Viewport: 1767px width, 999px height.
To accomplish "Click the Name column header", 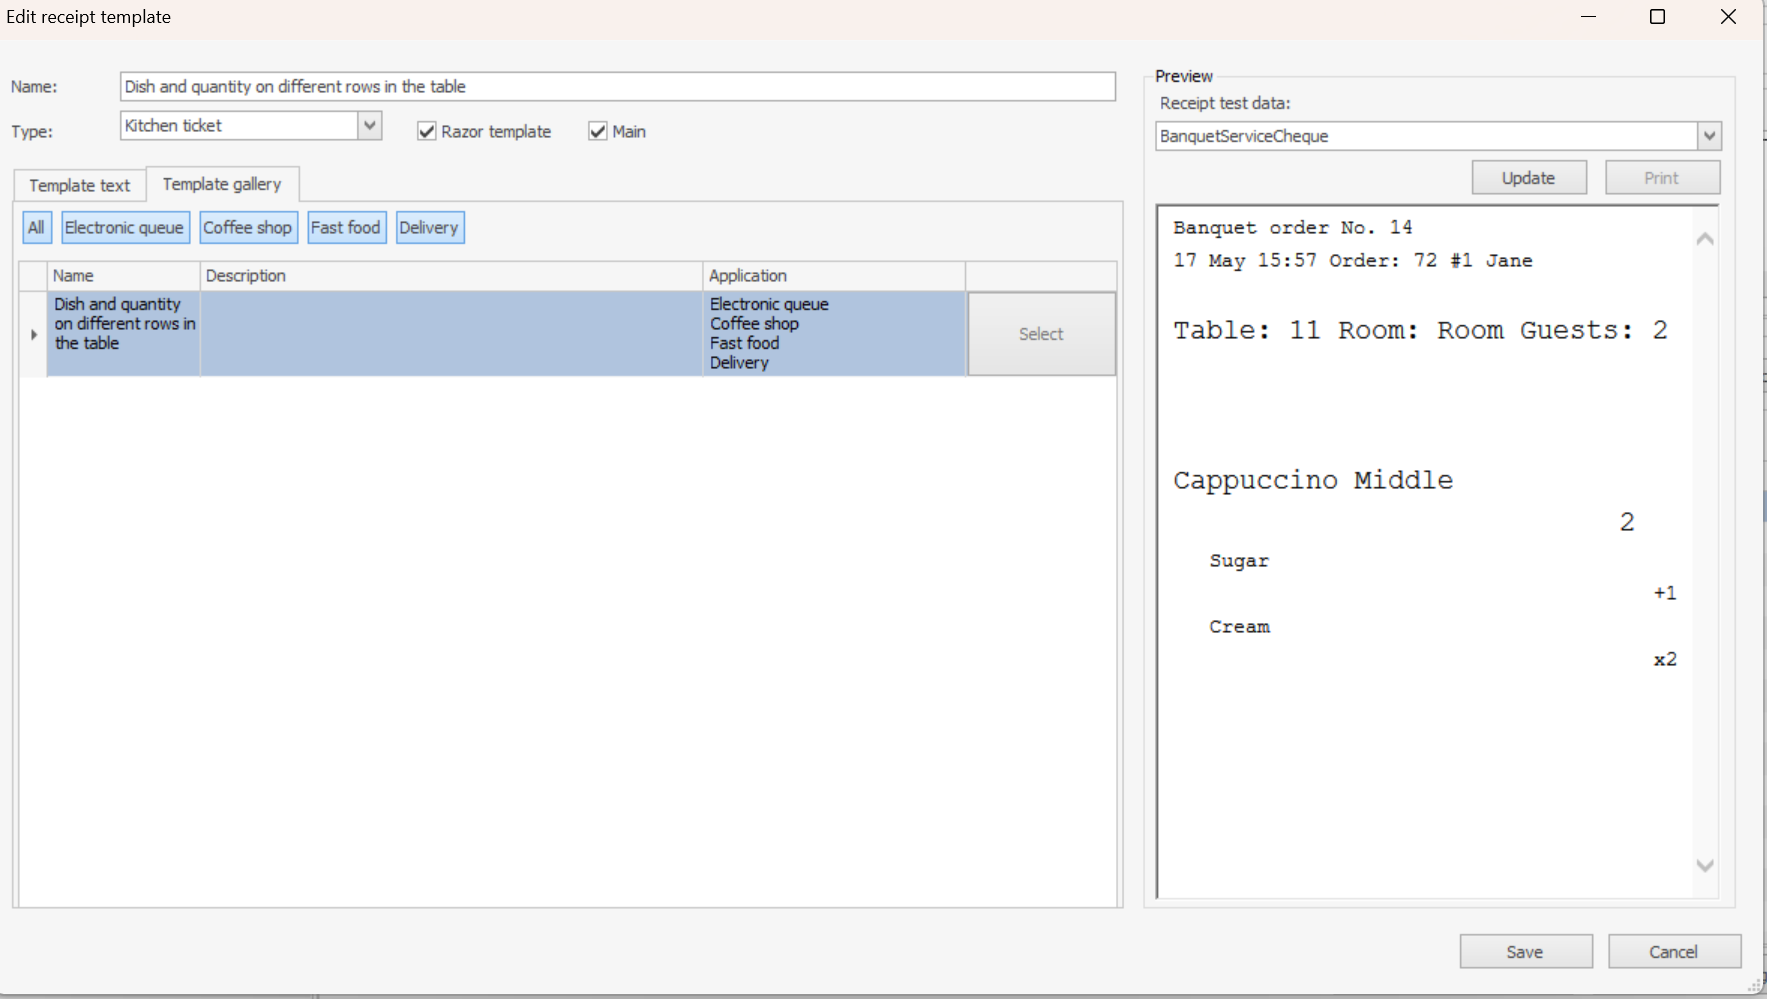I will (124, 276).
